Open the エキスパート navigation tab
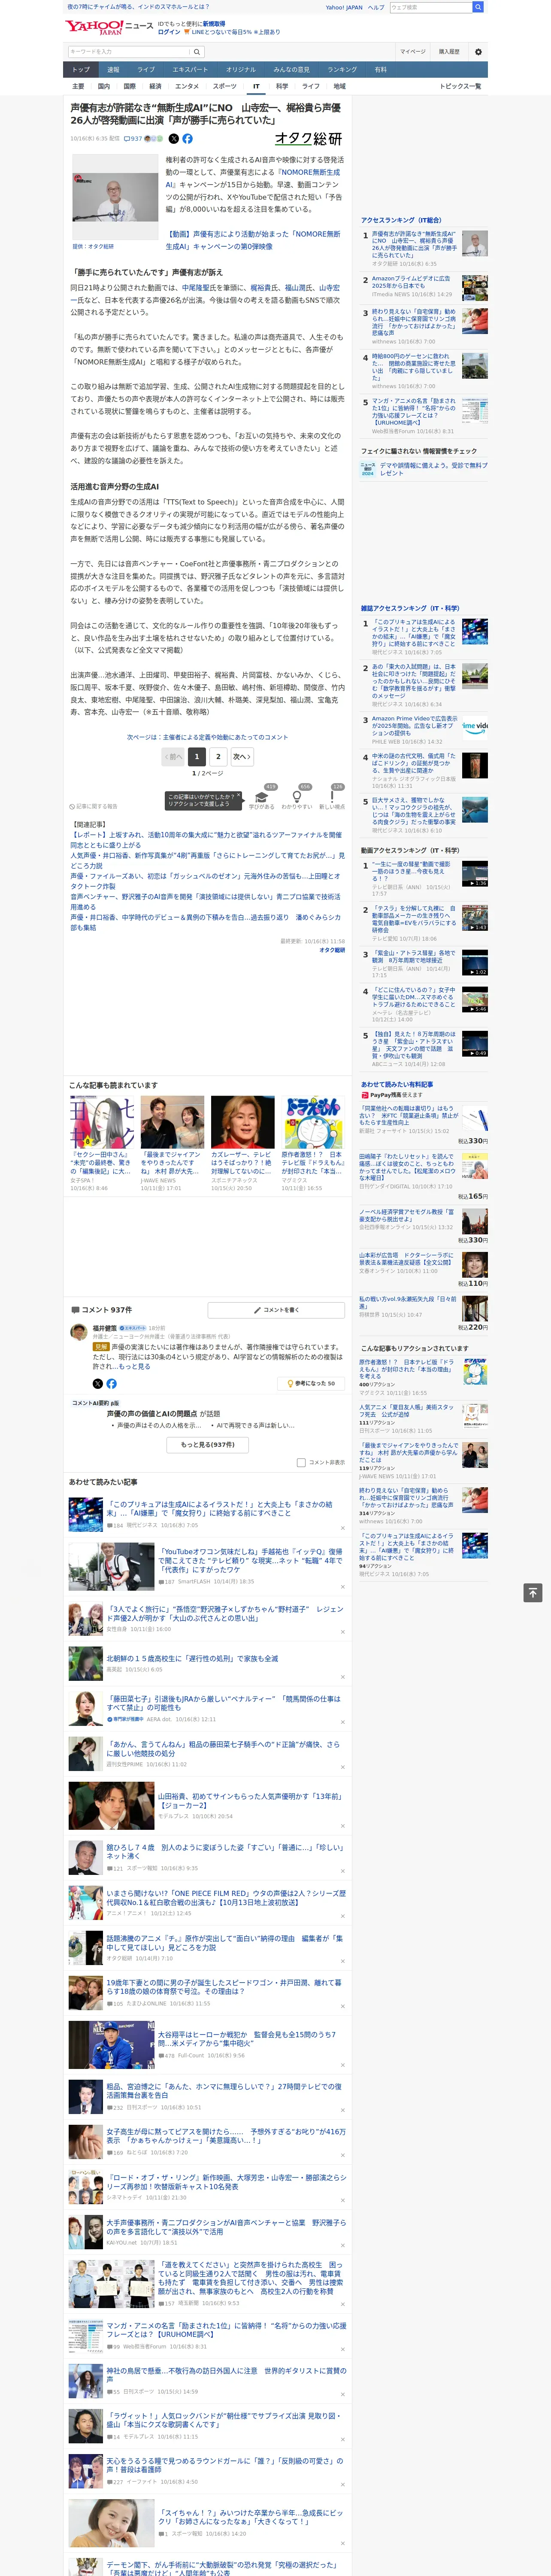 point(190,69)
